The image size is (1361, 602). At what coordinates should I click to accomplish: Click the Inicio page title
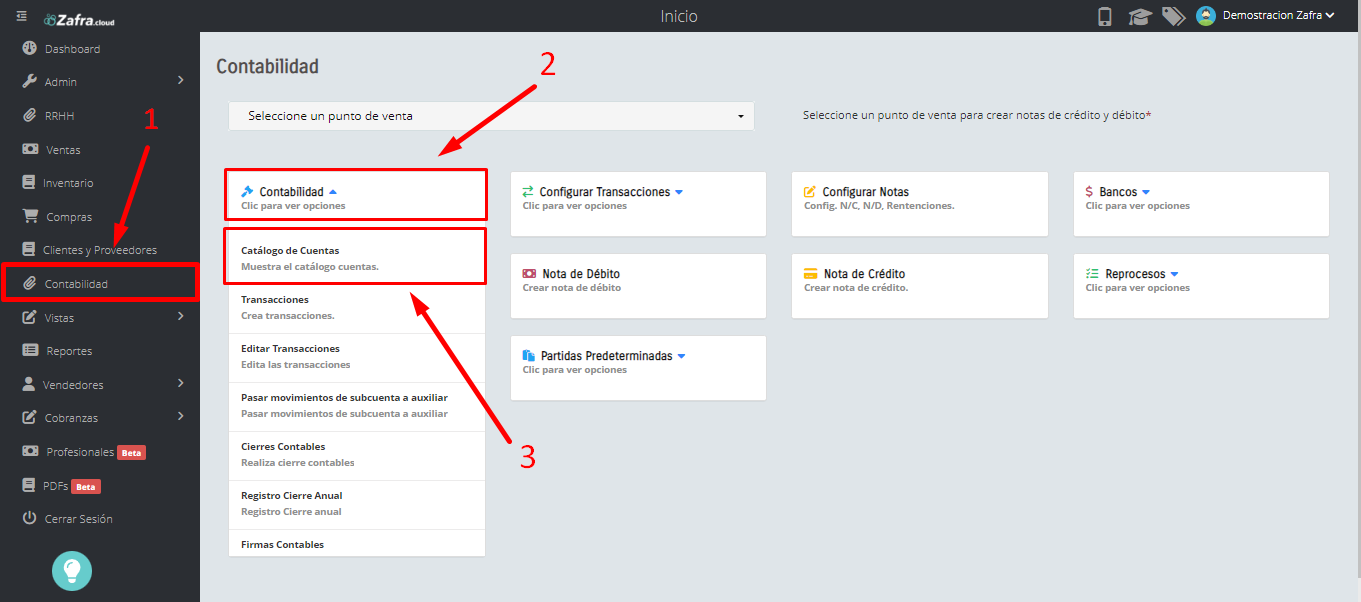(x=679, y=16)
